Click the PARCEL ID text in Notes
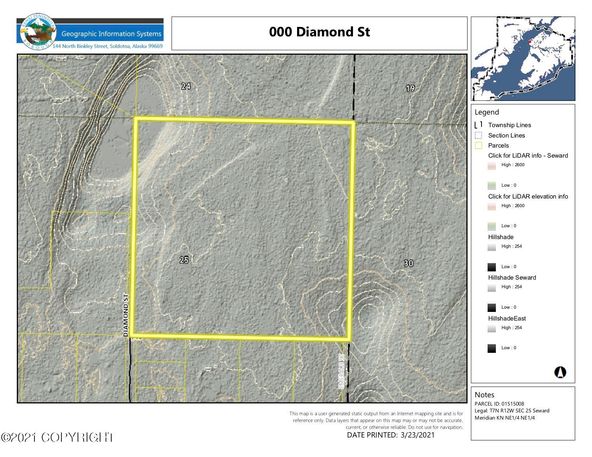592x457 pixels. pyautogui.click(x=499, y=404)
